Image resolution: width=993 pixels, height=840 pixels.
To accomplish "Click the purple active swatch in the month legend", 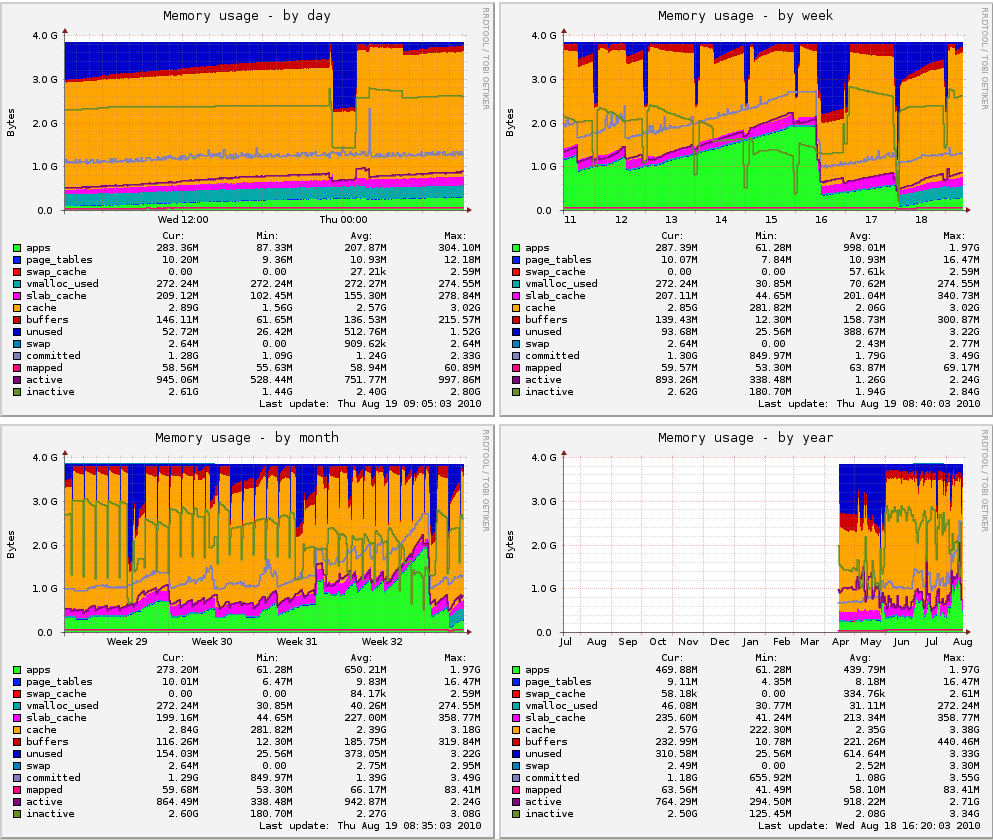I will (17, 802).
